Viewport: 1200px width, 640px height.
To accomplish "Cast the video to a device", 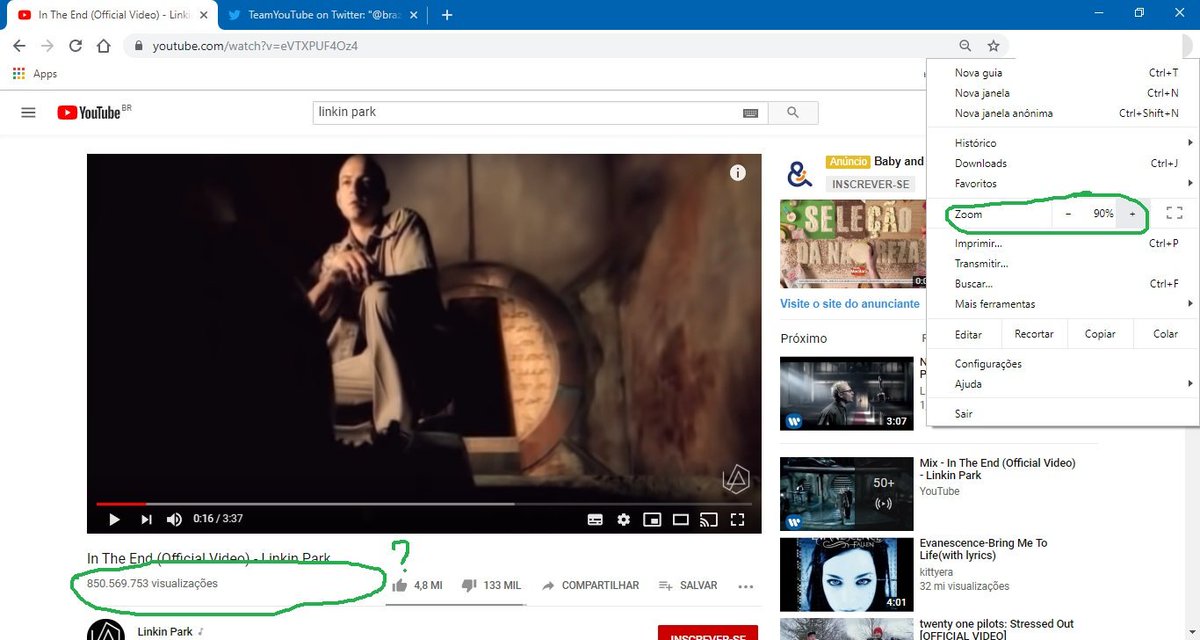I will click(x=709, y=519).
